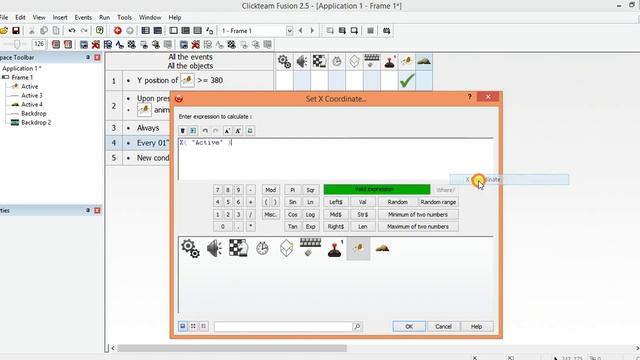Select the Active 4 mound object icon in dialog
Image resolution: width=640 pixels, height=360 pixels.
tap(382, 248)
